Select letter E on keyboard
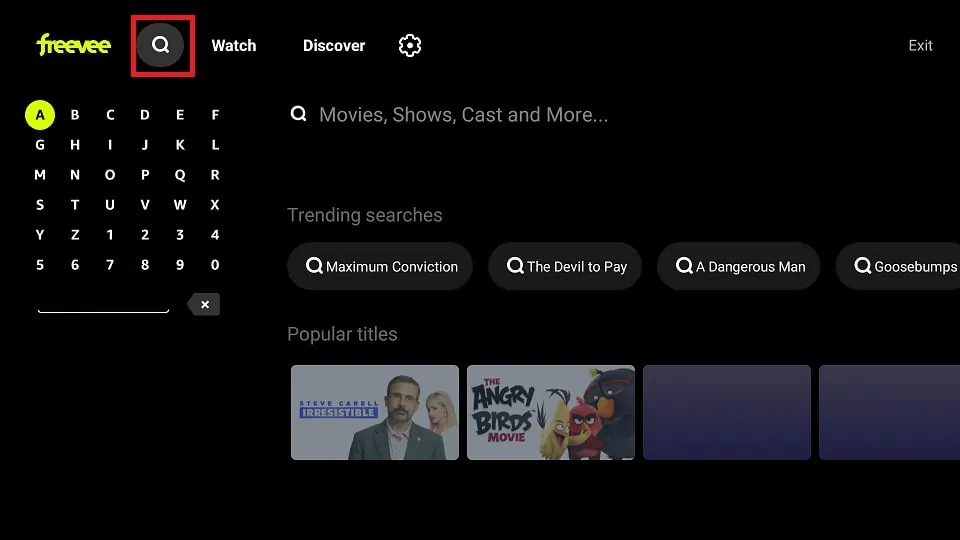Viewport: 960px width, 540px height. click(180, 114)
